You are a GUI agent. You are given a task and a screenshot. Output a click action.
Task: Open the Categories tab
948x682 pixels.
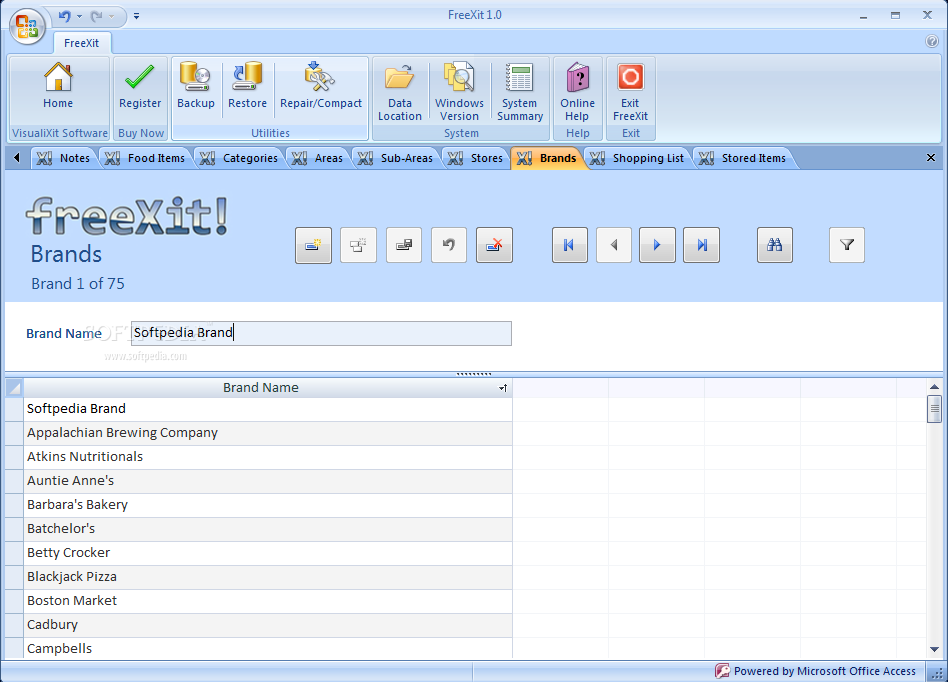(x=239, y=158)
